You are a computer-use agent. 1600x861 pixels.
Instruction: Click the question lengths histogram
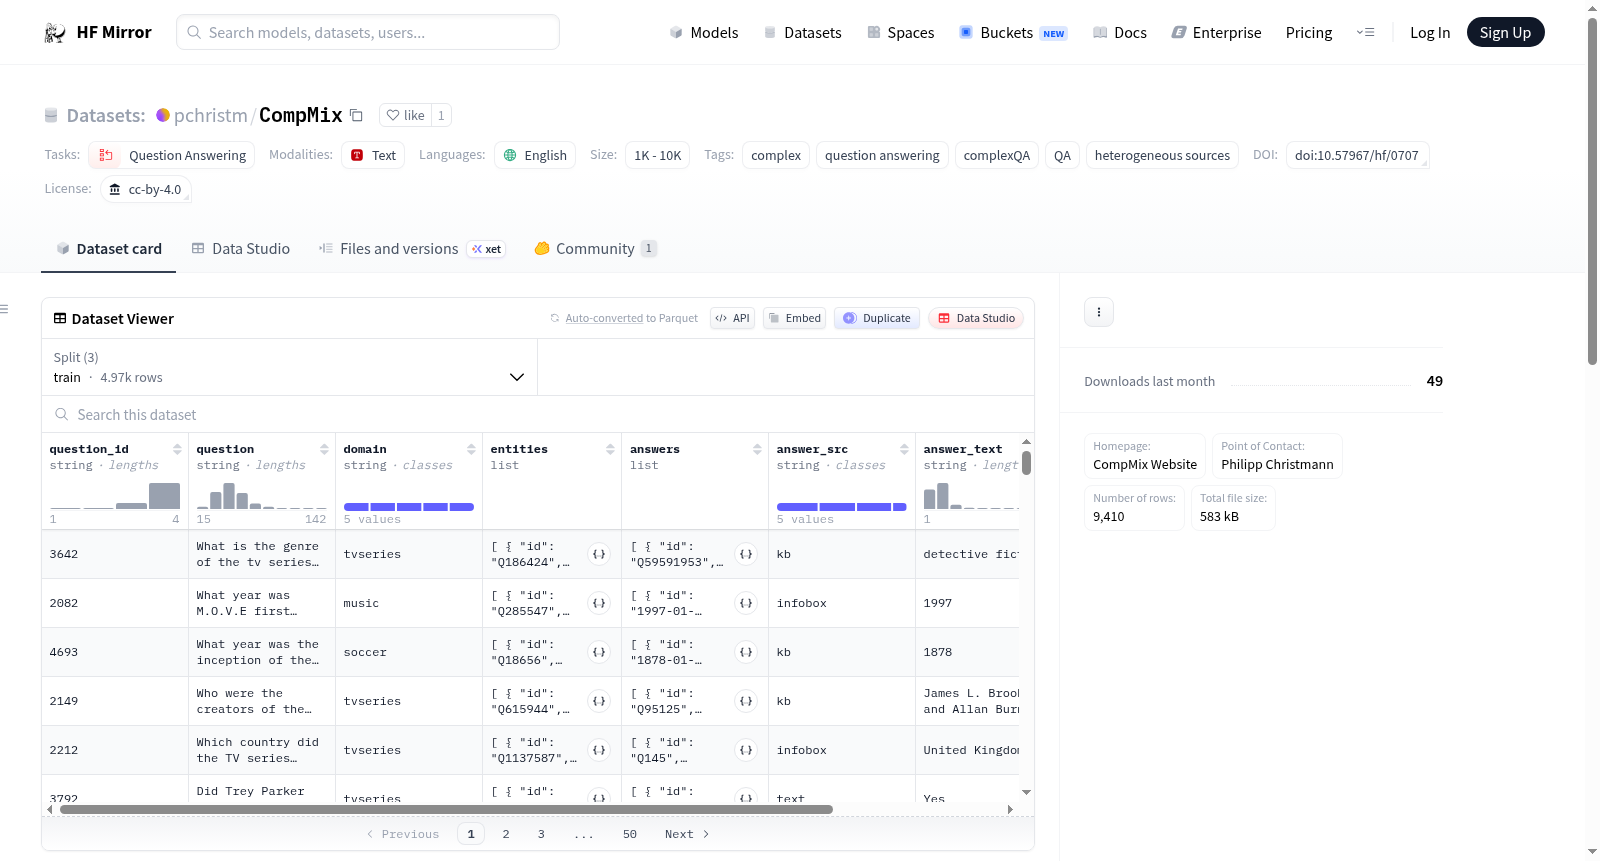coord(262,496)
